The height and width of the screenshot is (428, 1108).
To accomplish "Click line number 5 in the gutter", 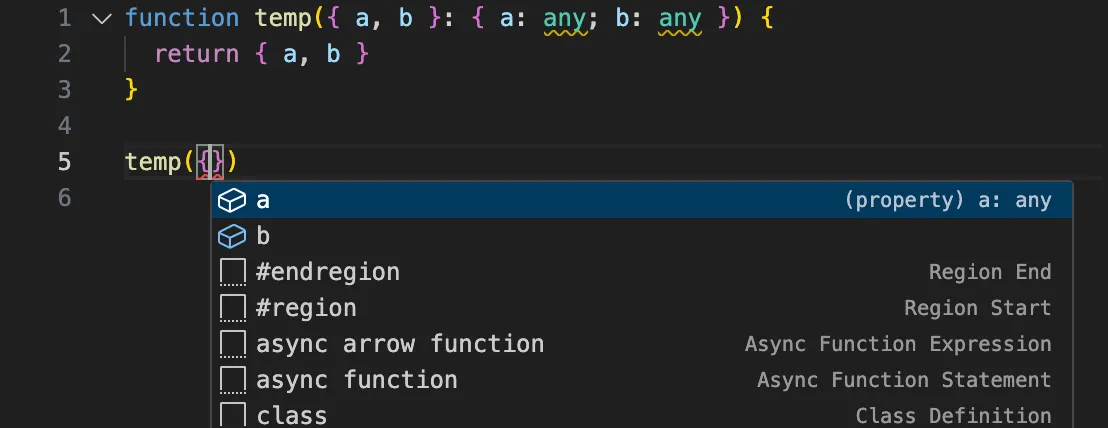I will [x=64, y=162].
